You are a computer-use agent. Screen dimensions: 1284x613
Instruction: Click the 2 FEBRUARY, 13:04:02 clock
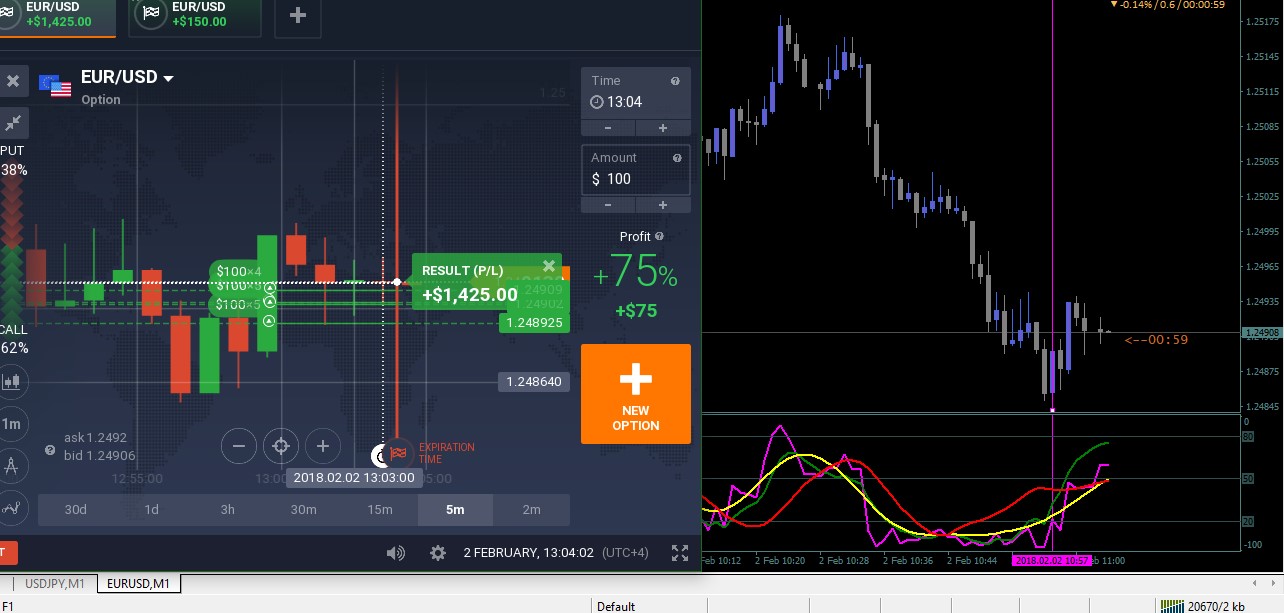(528, 552)
